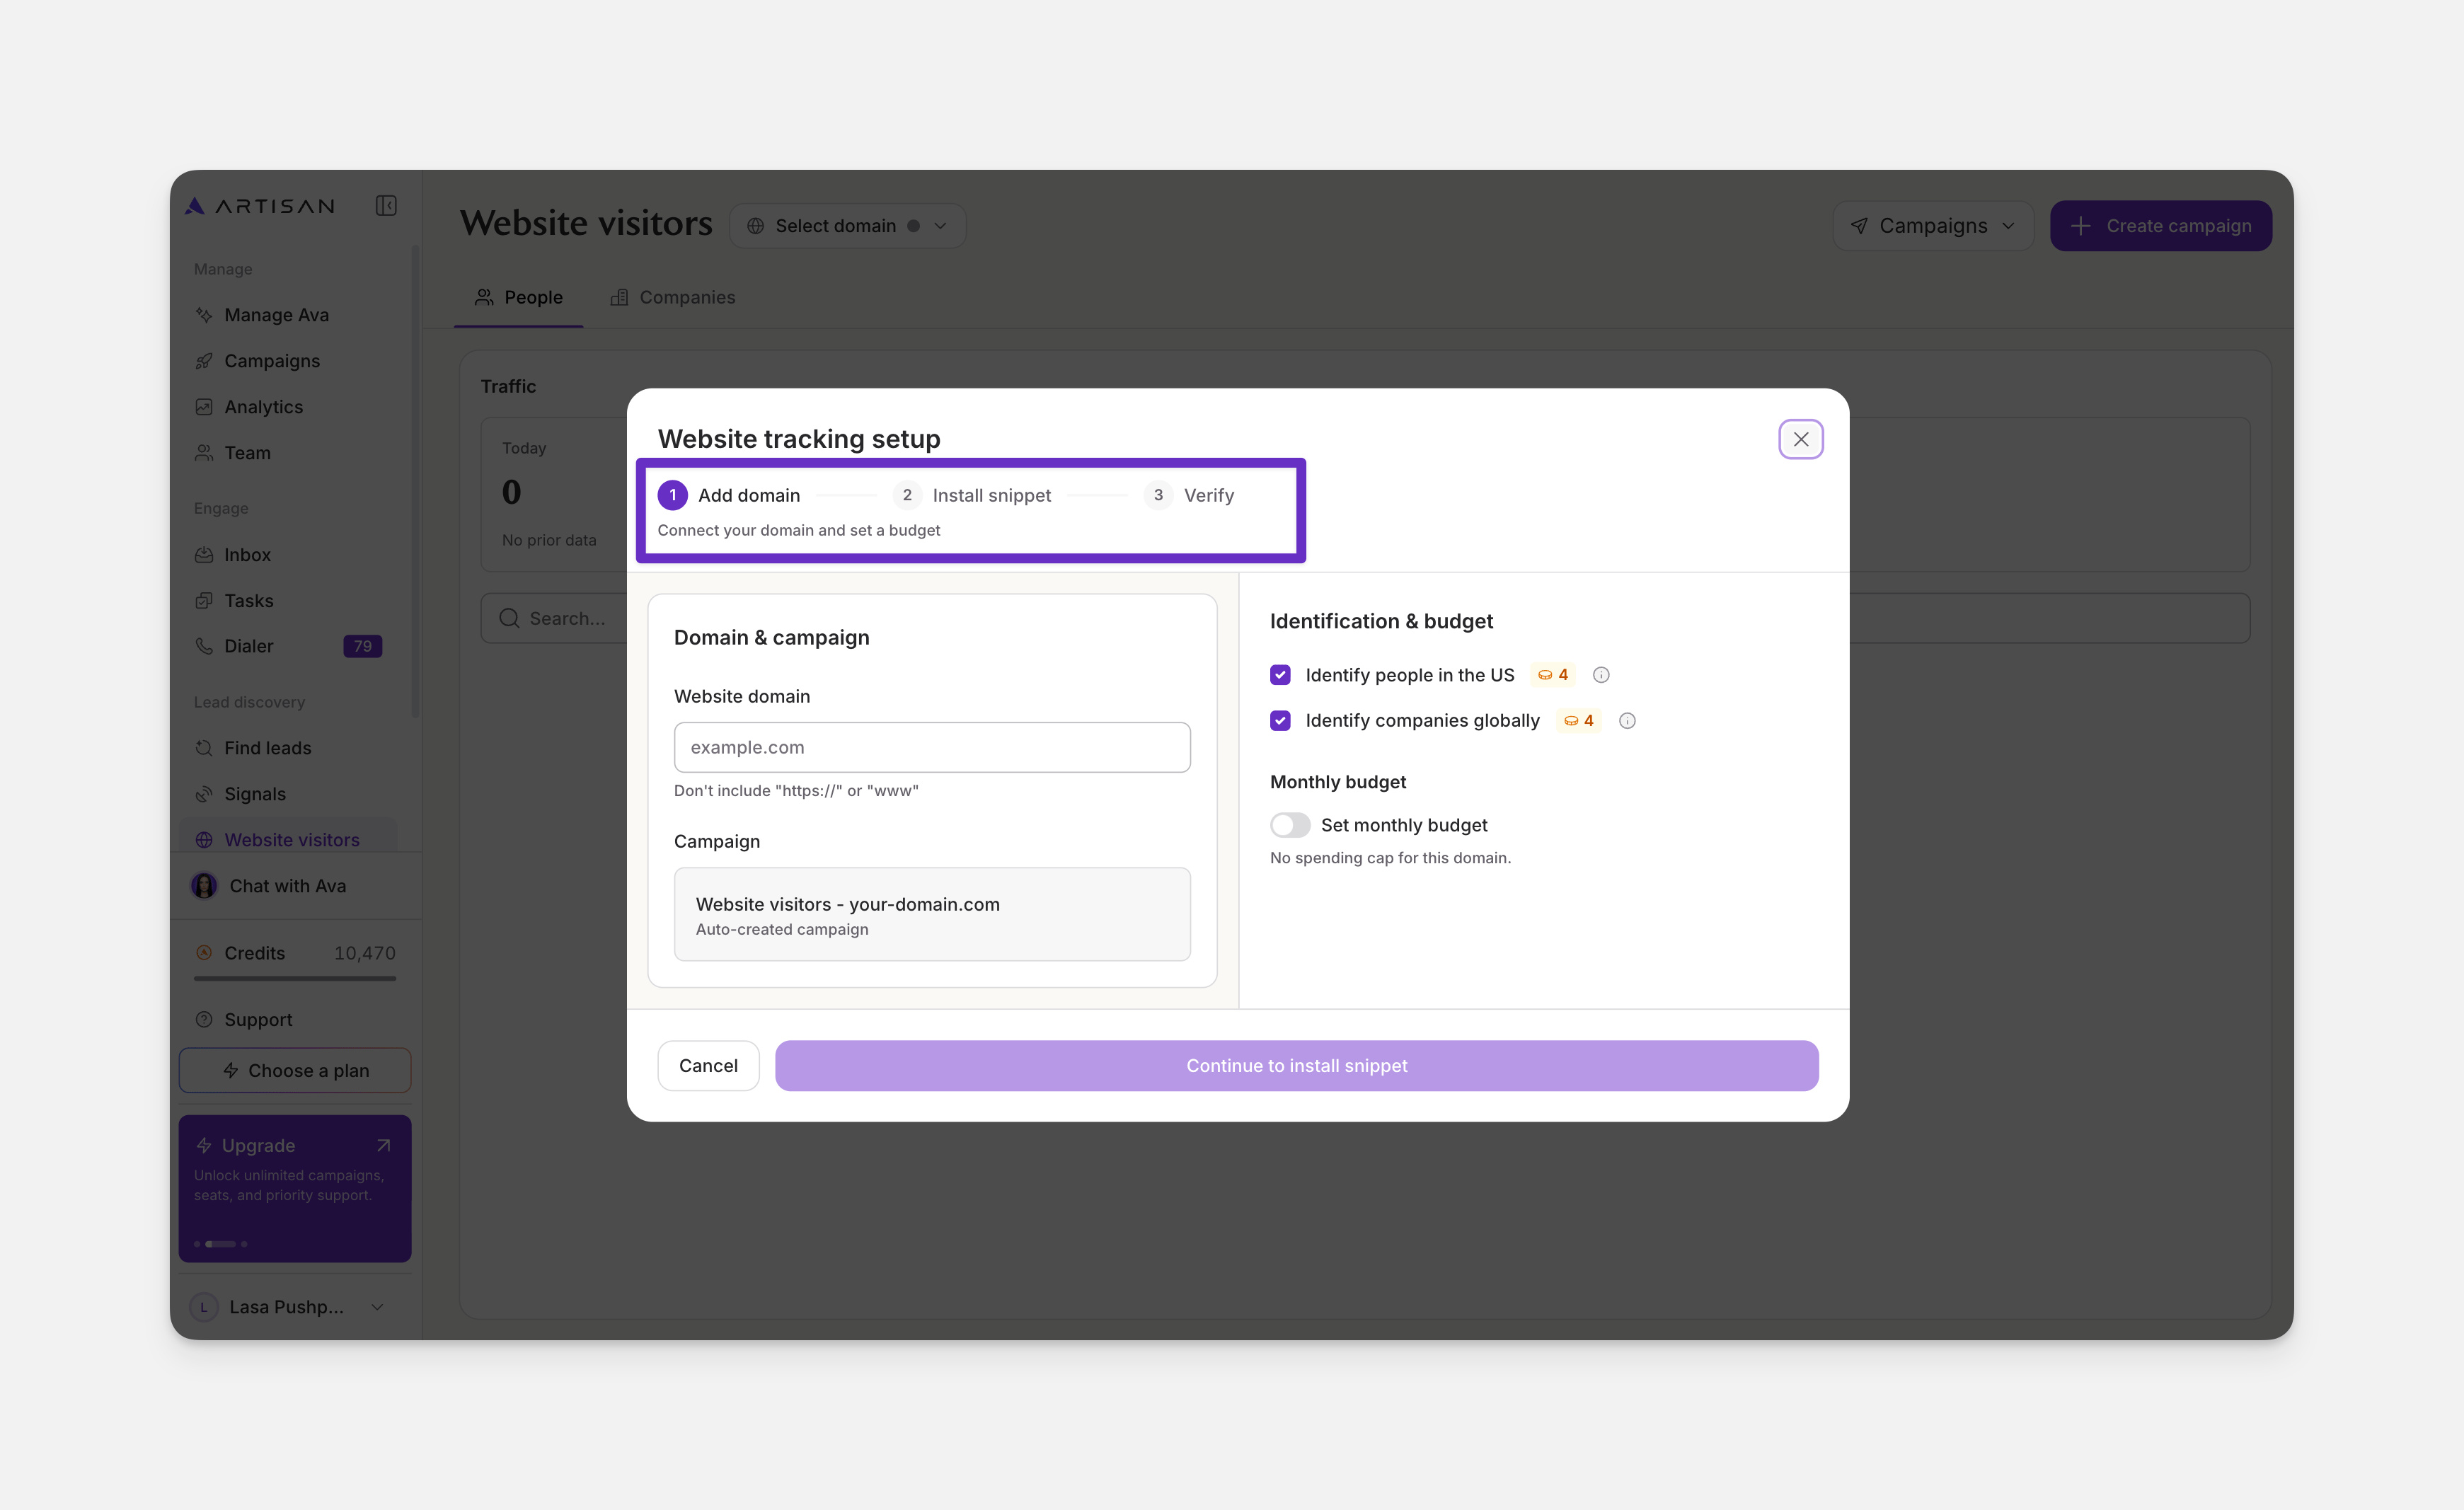This screenshot has width=2464, height=1510.
Task: Collapse the sidebar with the panel icon
Action: tap(386, 206)
